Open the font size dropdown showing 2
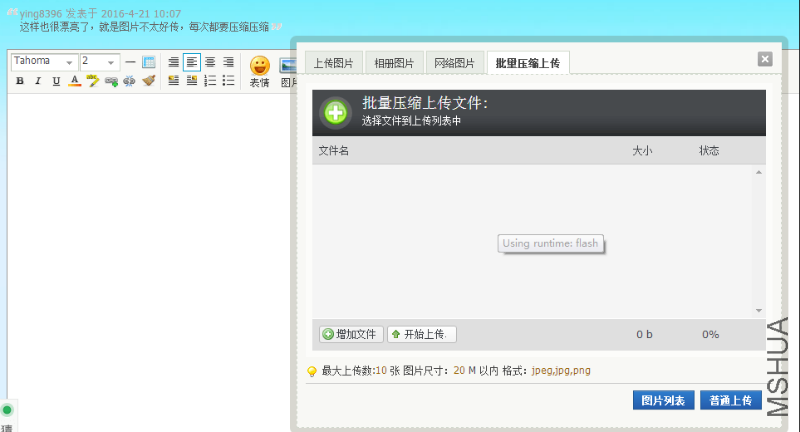 (x=100, y=62)
